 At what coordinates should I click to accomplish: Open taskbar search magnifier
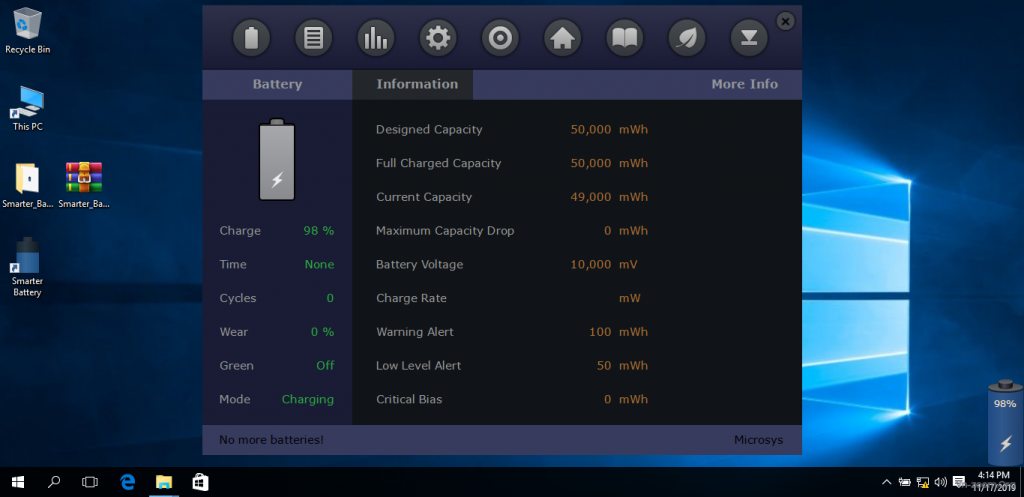[x=54, y=482]
